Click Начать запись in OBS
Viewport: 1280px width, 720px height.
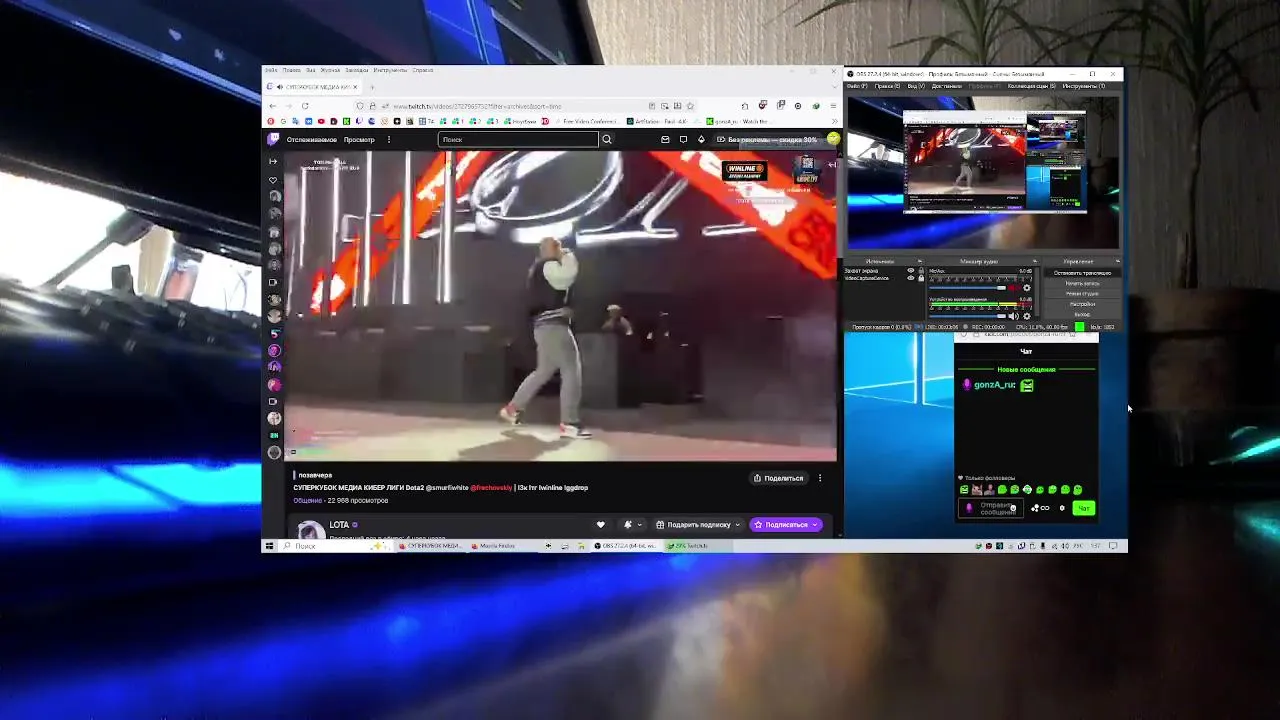[1082, 283]
